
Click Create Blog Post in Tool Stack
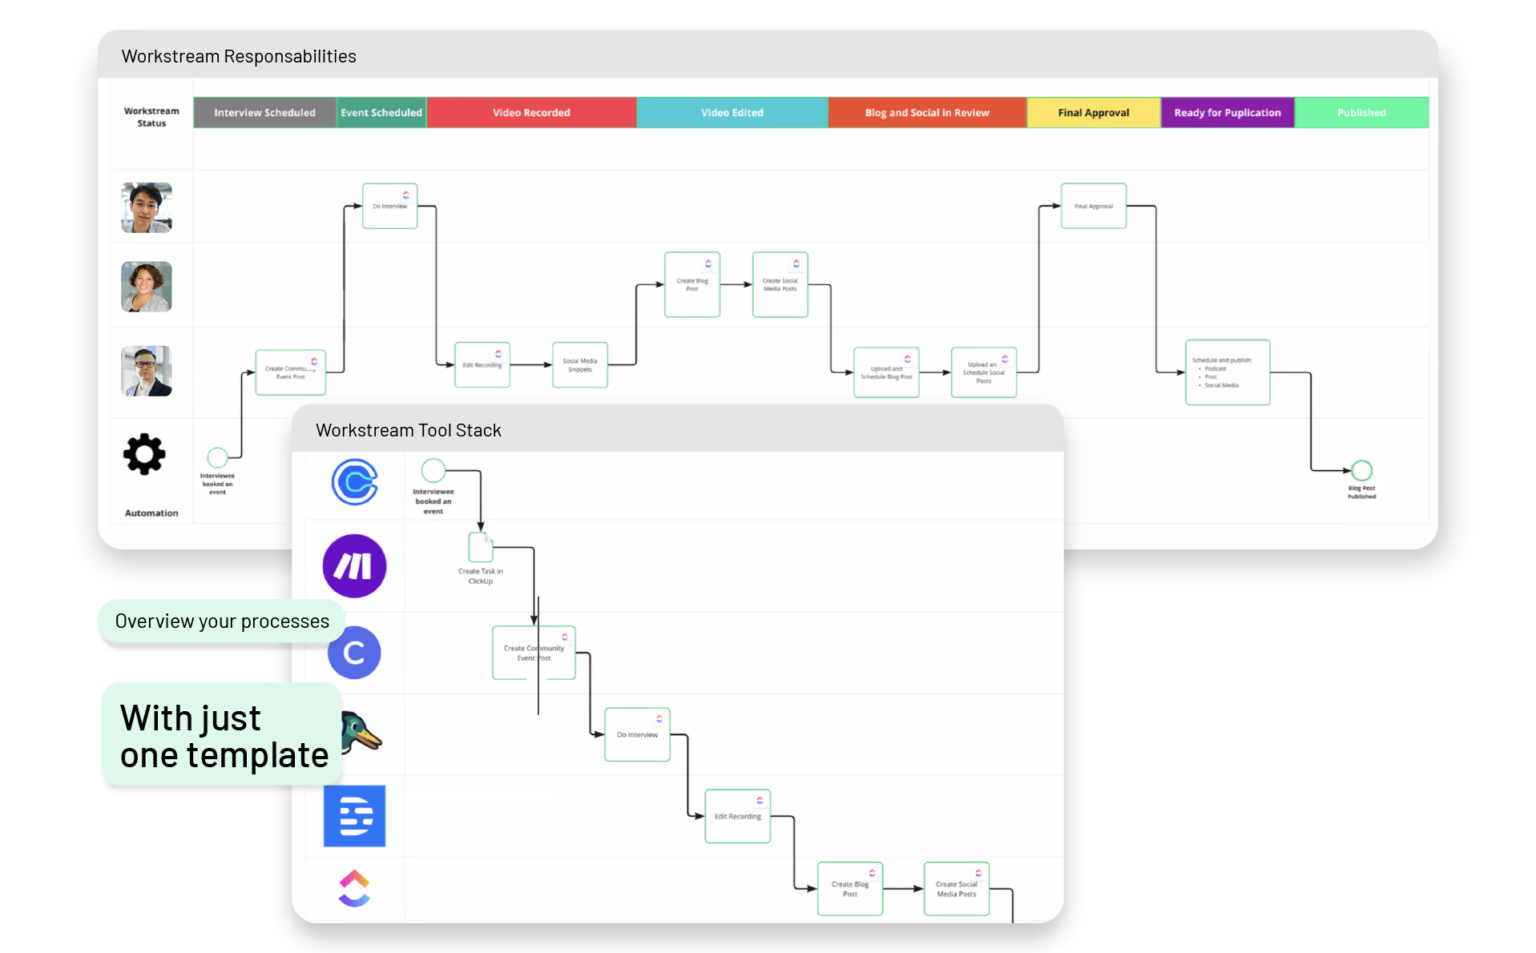pyautogui.click(x=850, y=889)
